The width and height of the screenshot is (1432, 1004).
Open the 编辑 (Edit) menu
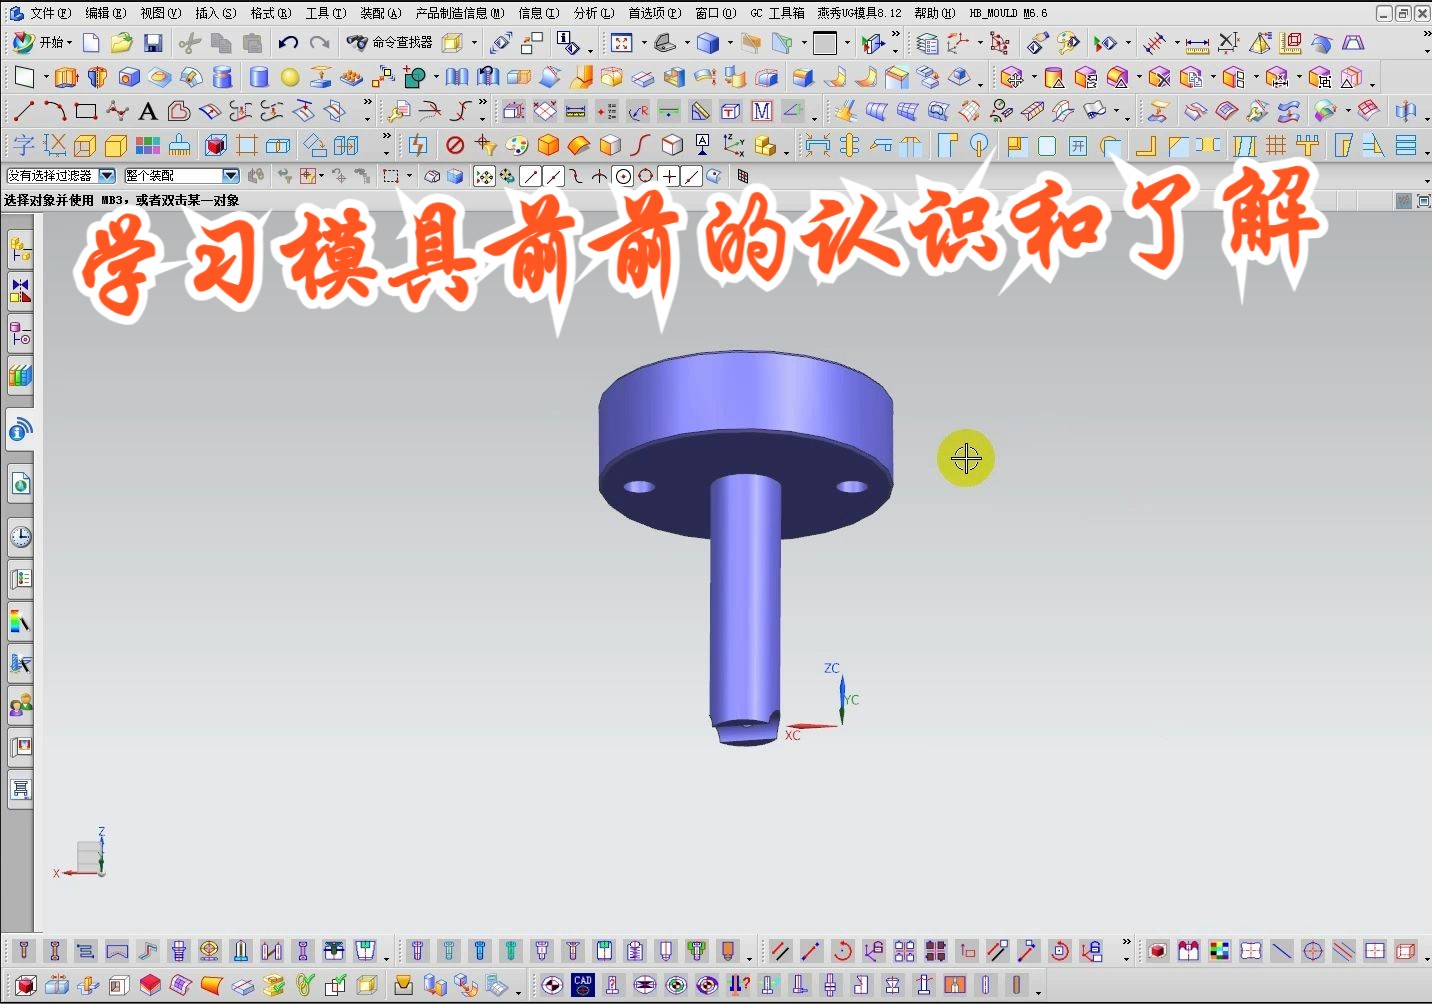105,13
